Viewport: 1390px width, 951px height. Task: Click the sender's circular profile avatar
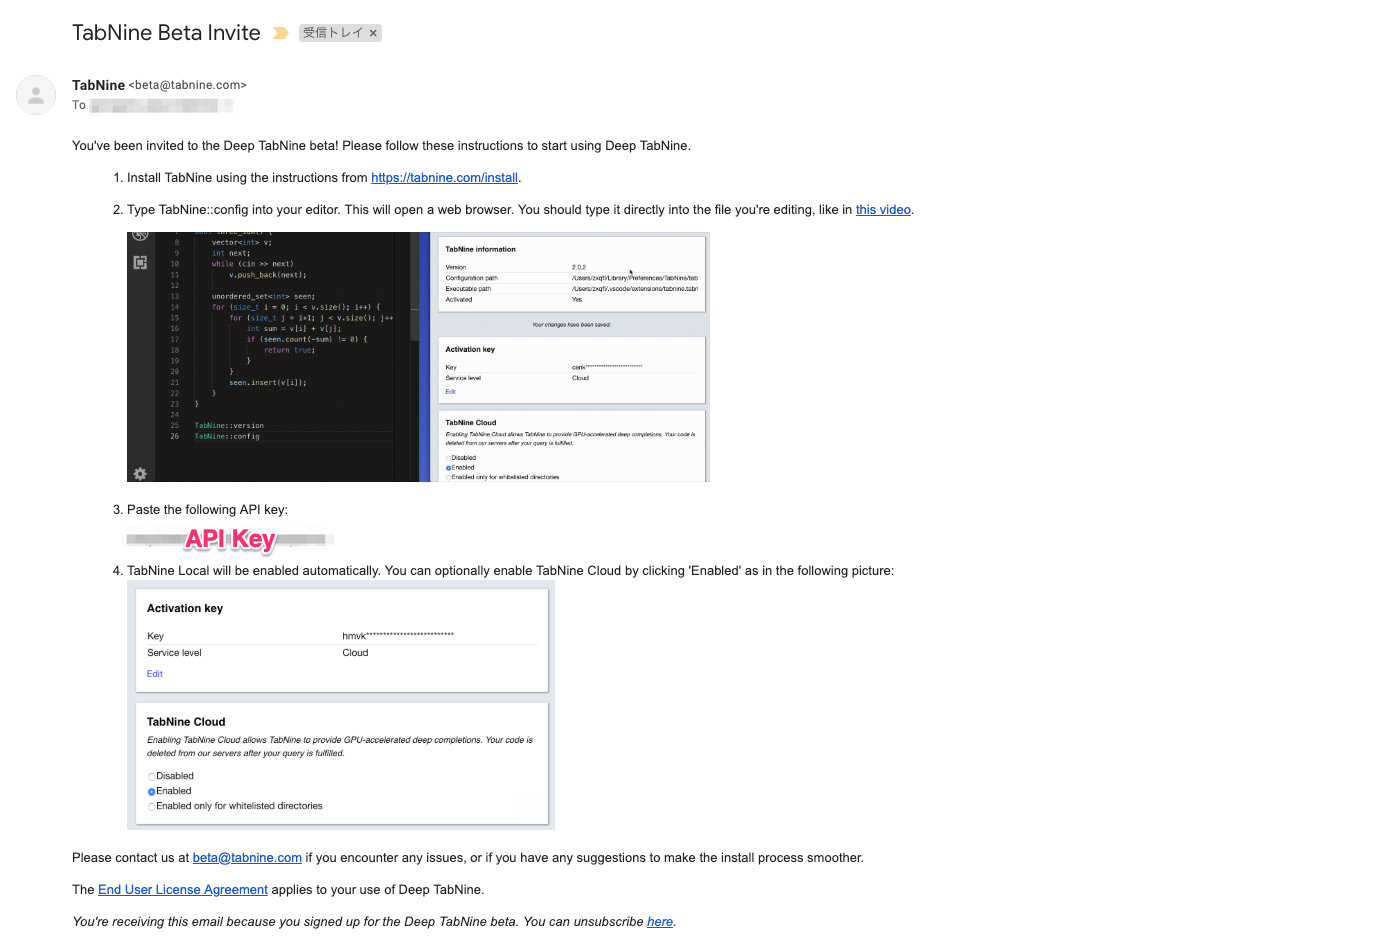click(36, 95)
